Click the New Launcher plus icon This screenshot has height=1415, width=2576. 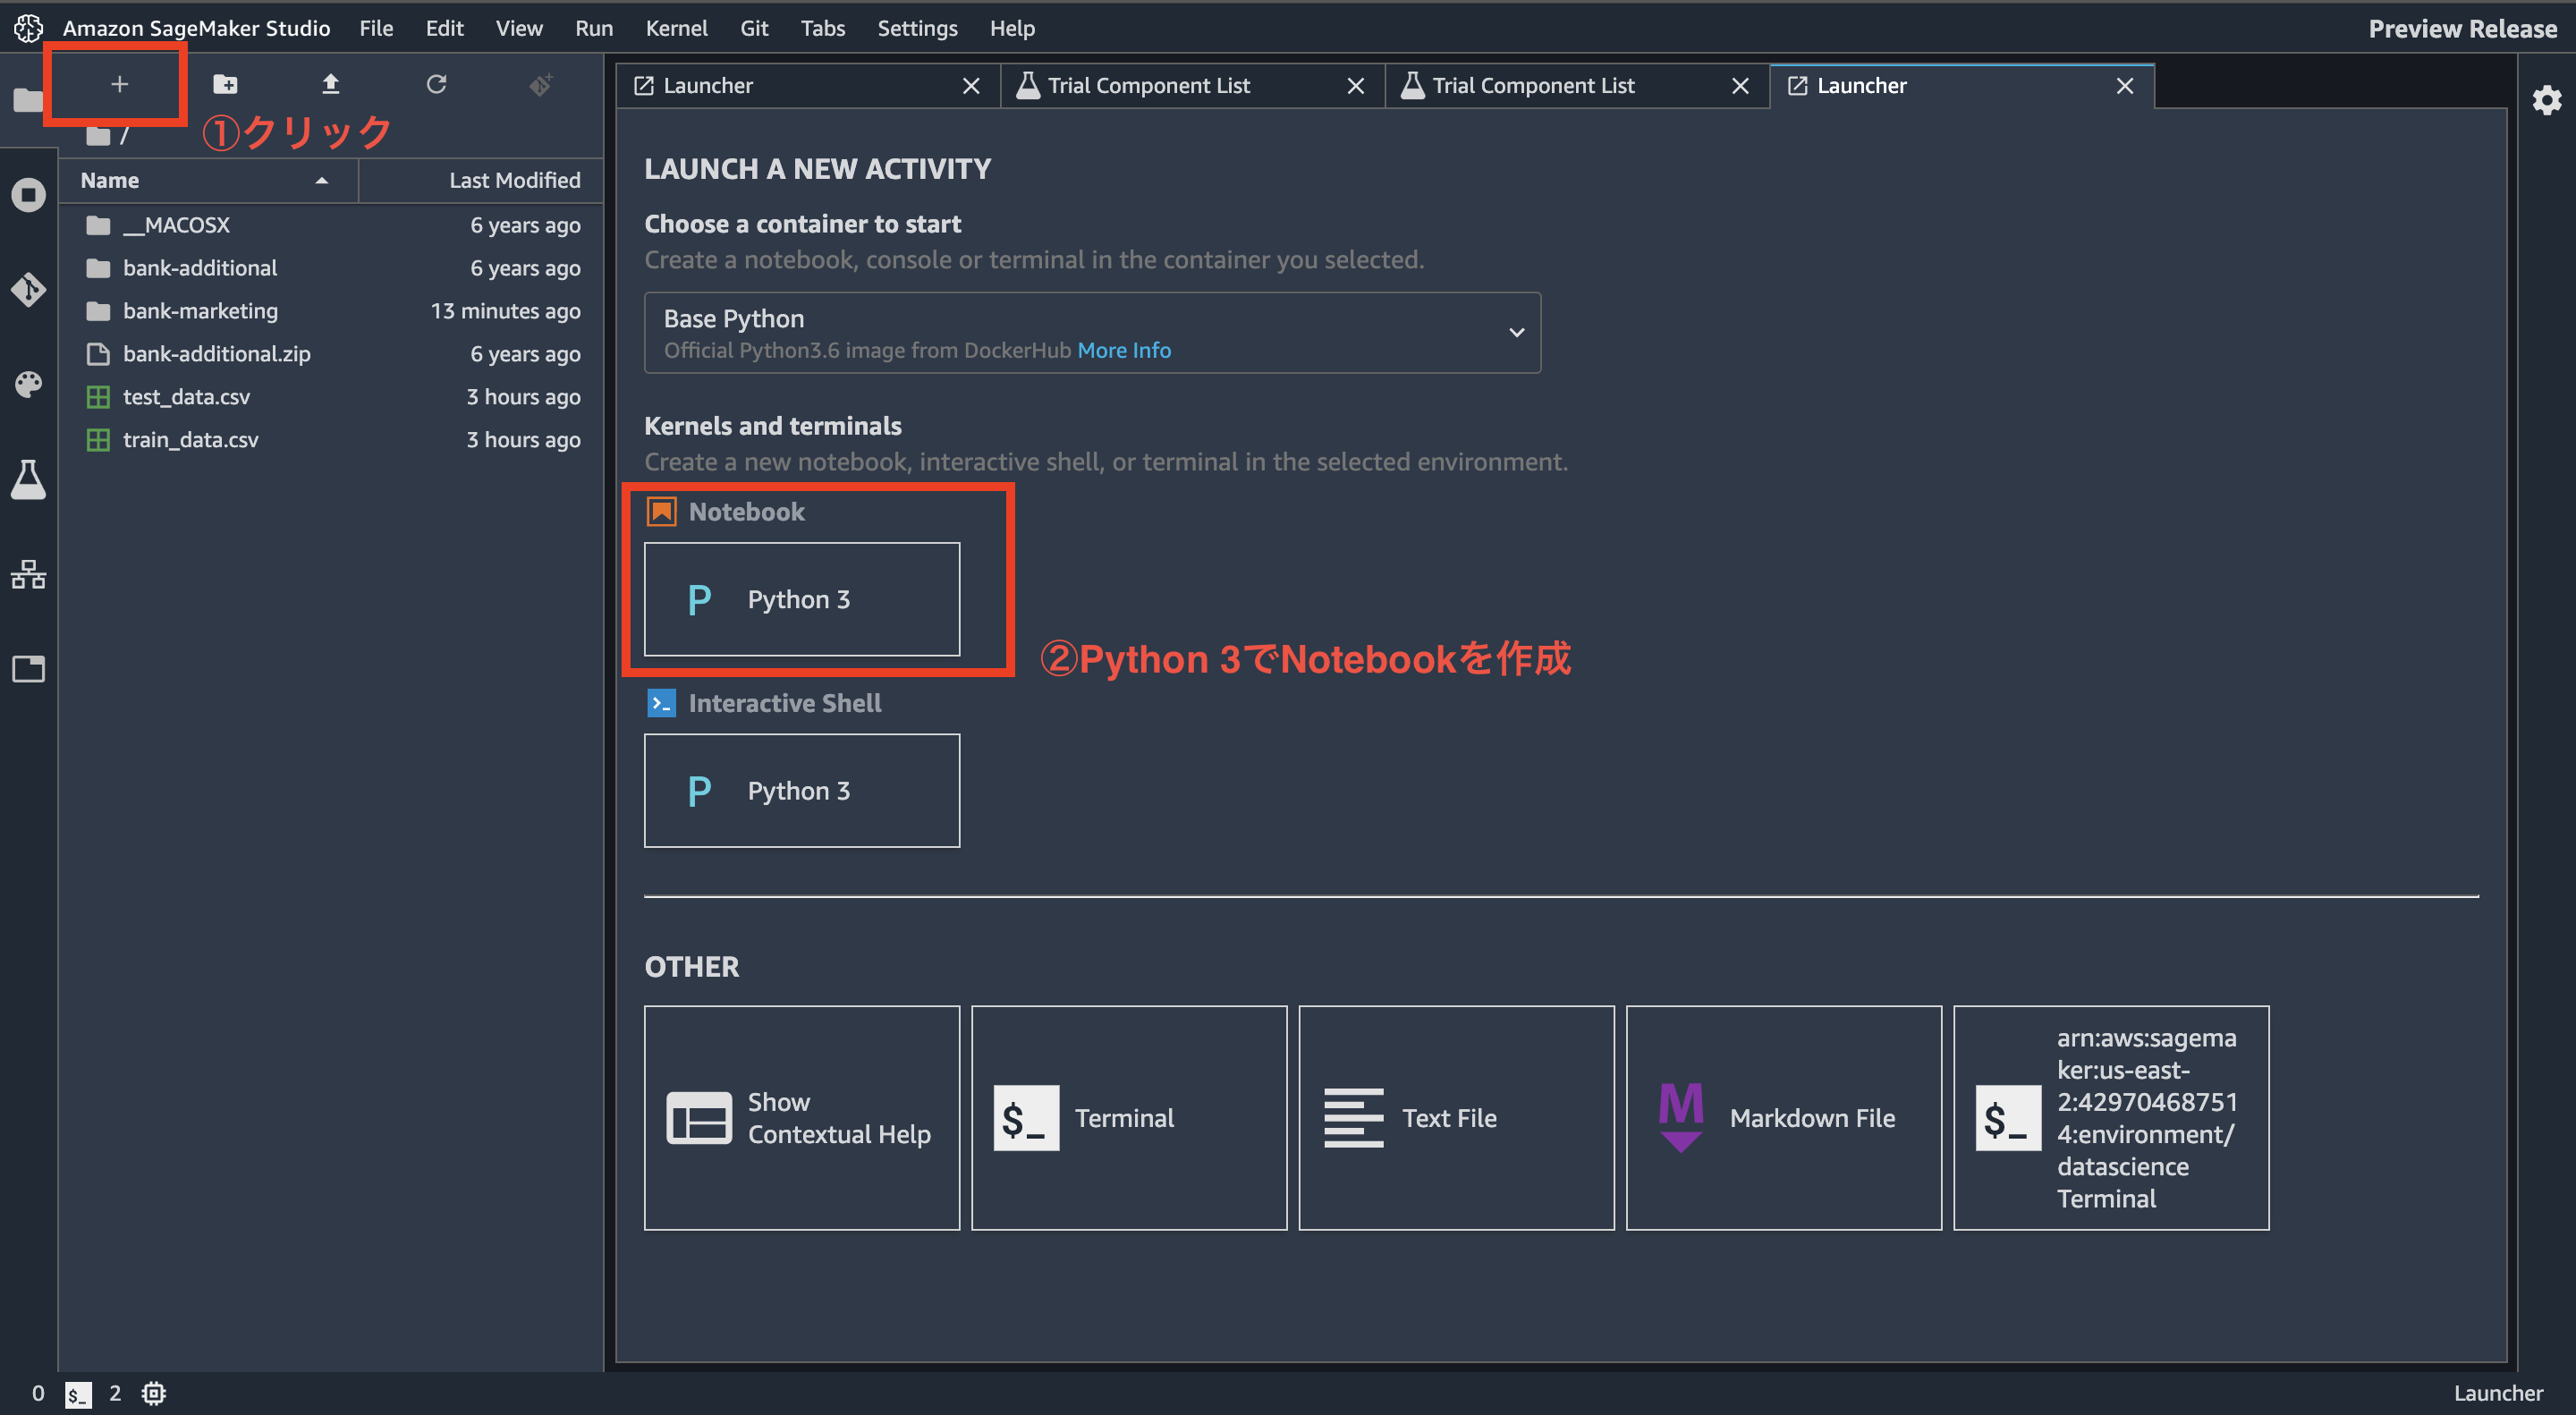pos(119,84)
